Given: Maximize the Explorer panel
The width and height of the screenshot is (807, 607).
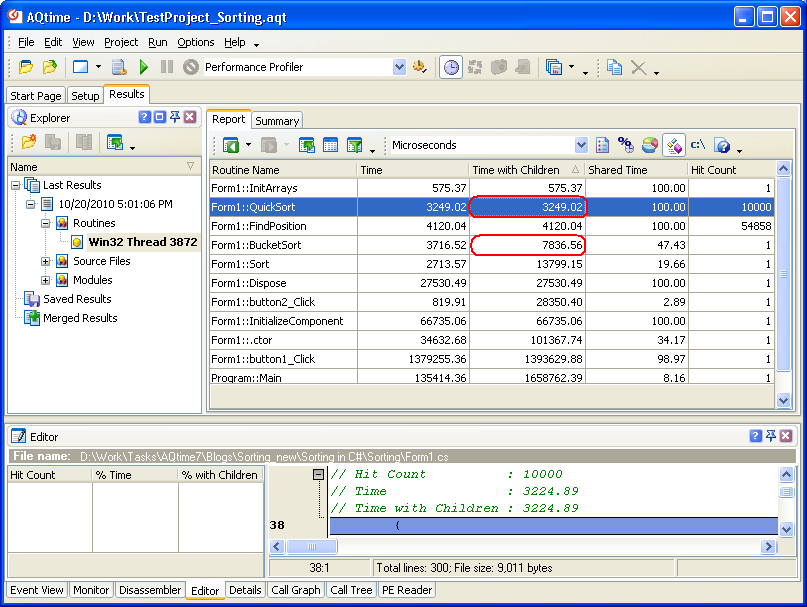Looking at the screenshot, I should point(160,117).
